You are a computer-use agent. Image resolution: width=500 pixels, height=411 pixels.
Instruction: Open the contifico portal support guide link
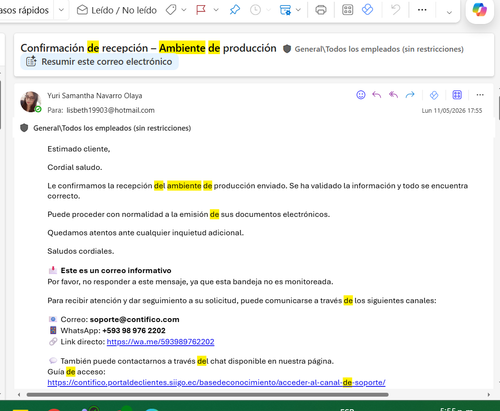(x=216, y=382)
